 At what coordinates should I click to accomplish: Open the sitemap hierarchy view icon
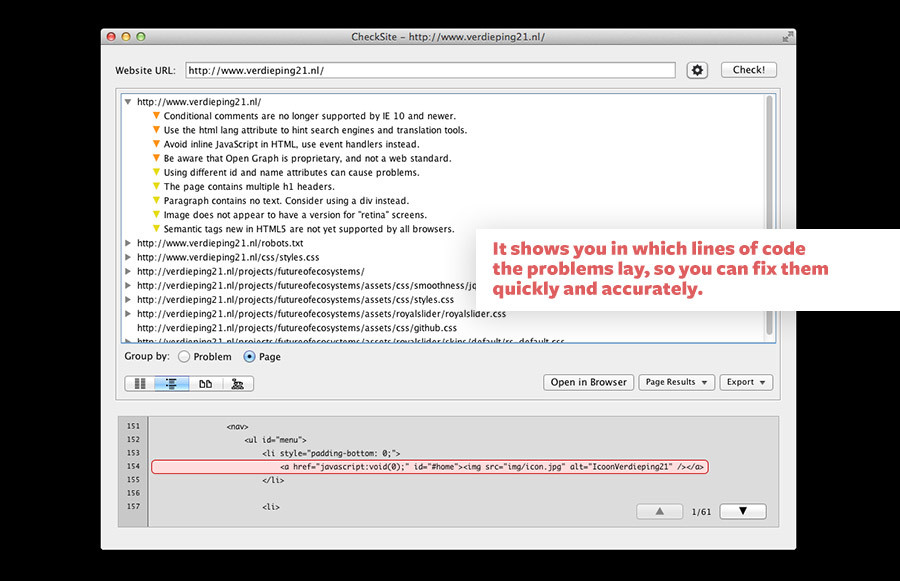tap(238, 384)
